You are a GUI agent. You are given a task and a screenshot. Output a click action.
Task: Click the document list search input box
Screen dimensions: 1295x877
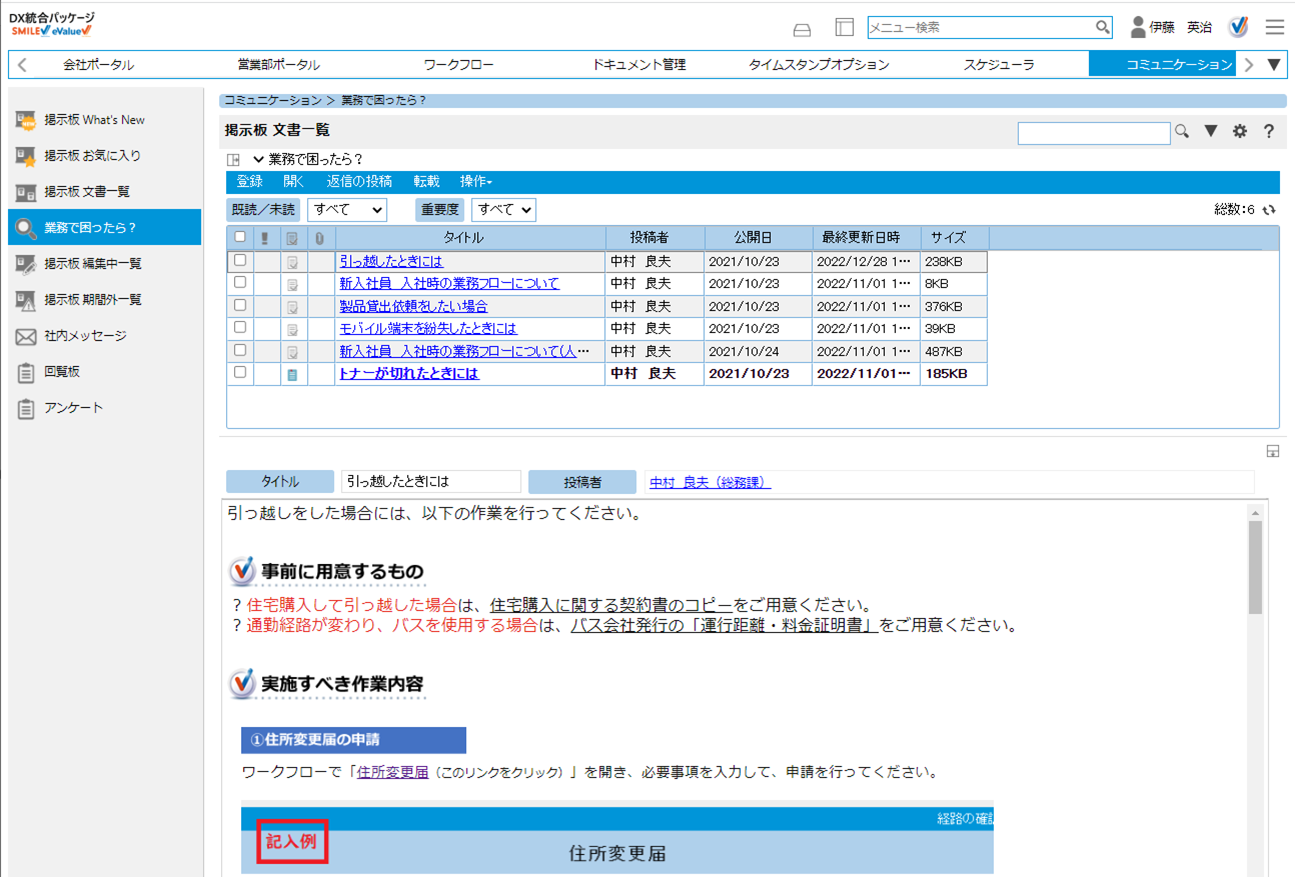tap(1094, 132)
